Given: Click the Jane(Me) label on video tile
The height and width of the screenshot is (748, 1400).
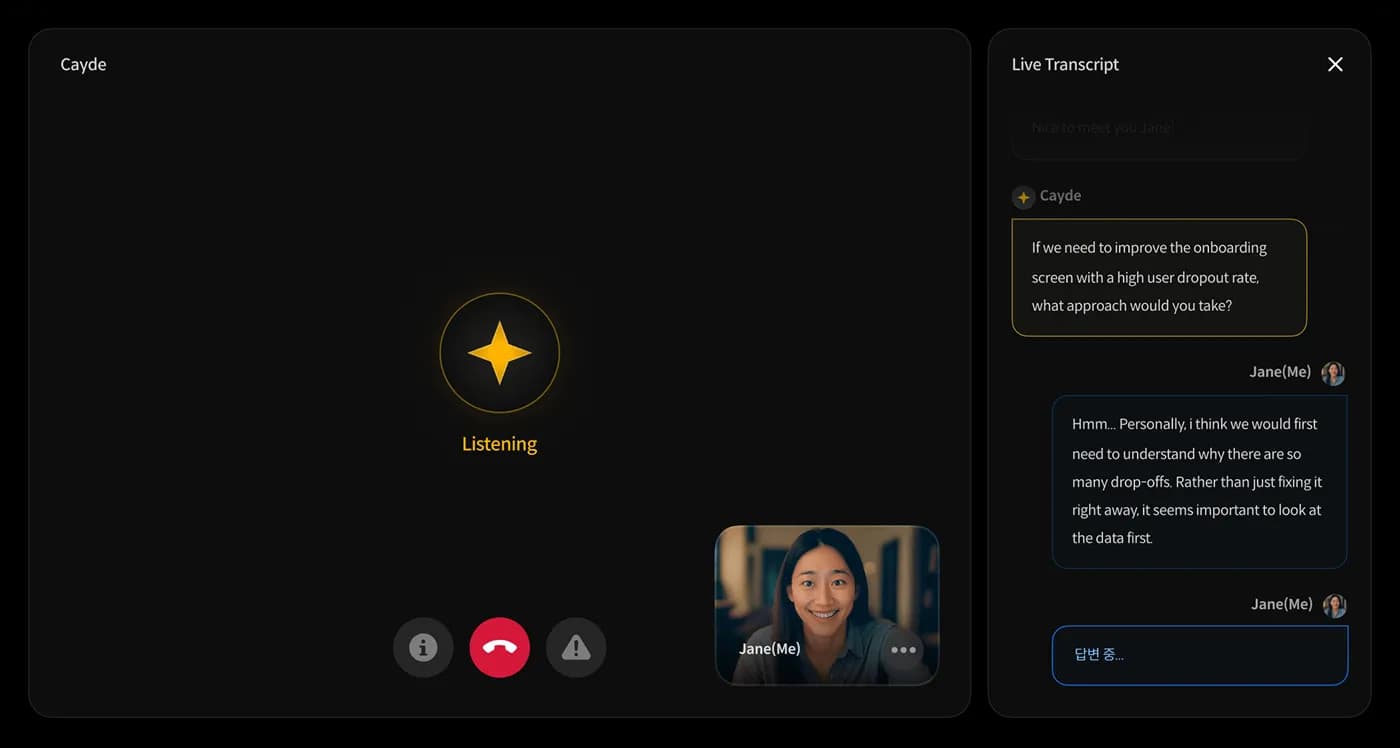Looking at the screenshot, I should coord(769,649).
